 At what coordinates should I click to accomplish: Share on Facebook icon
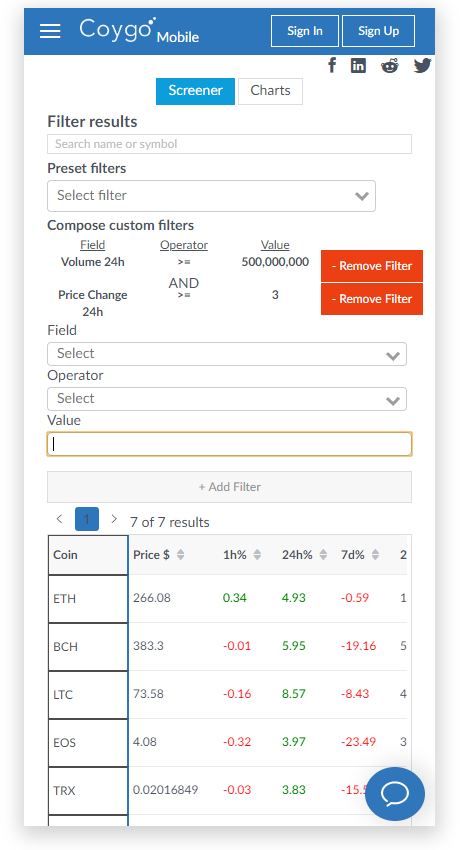(x=332, y=66)
